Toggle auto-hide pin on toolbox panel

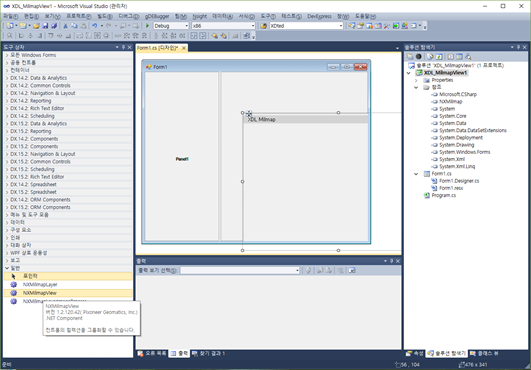pyautogui.click(x=123, y=47)
